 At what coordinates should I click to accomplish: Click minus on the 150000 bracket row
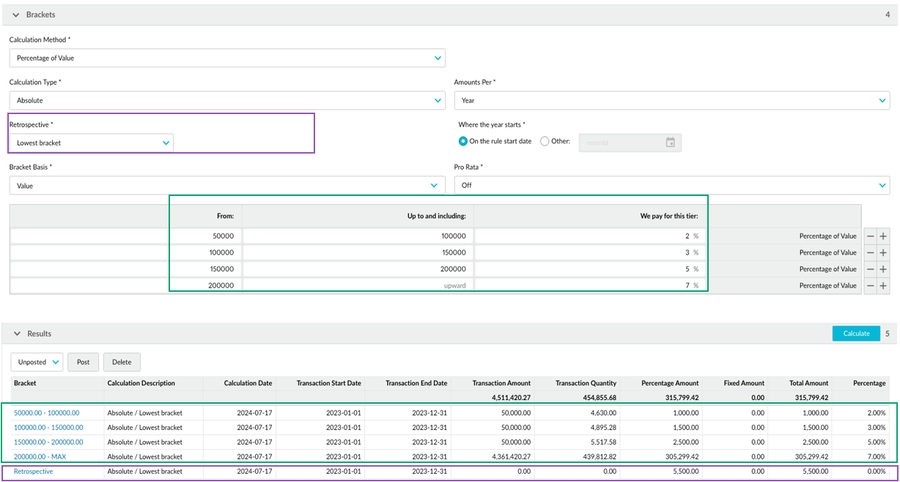coord(870,269)
